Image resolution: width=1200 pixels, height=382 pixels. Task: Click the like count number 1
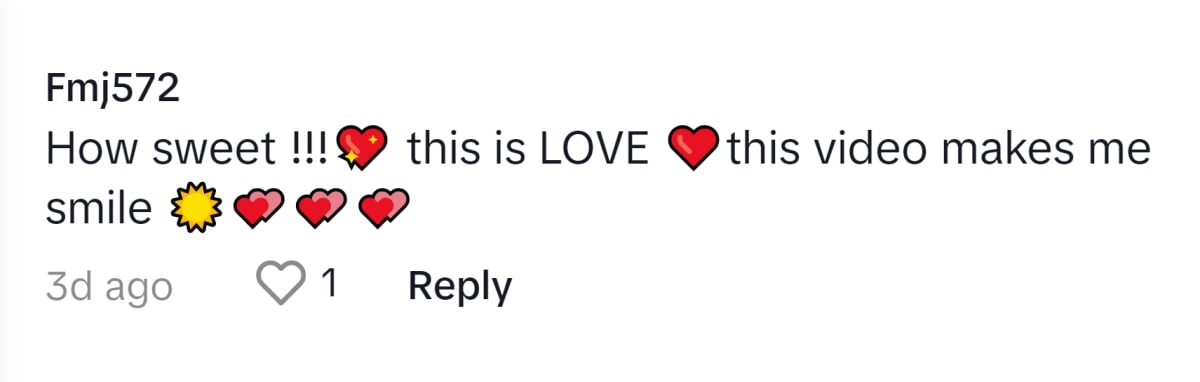coord(328,286)
